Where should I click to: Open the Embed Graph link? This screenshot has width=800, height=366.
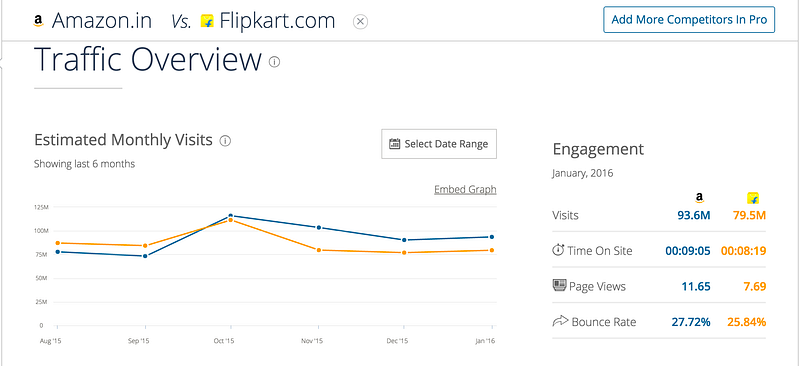pos(465,189)
